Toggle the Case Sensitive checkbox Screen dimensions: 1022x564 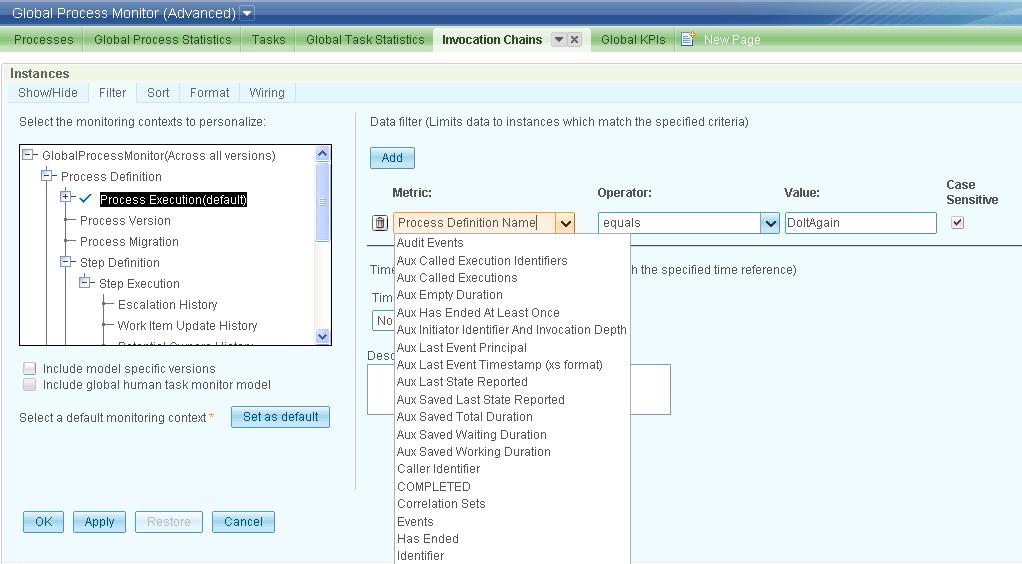click(957, 222)
